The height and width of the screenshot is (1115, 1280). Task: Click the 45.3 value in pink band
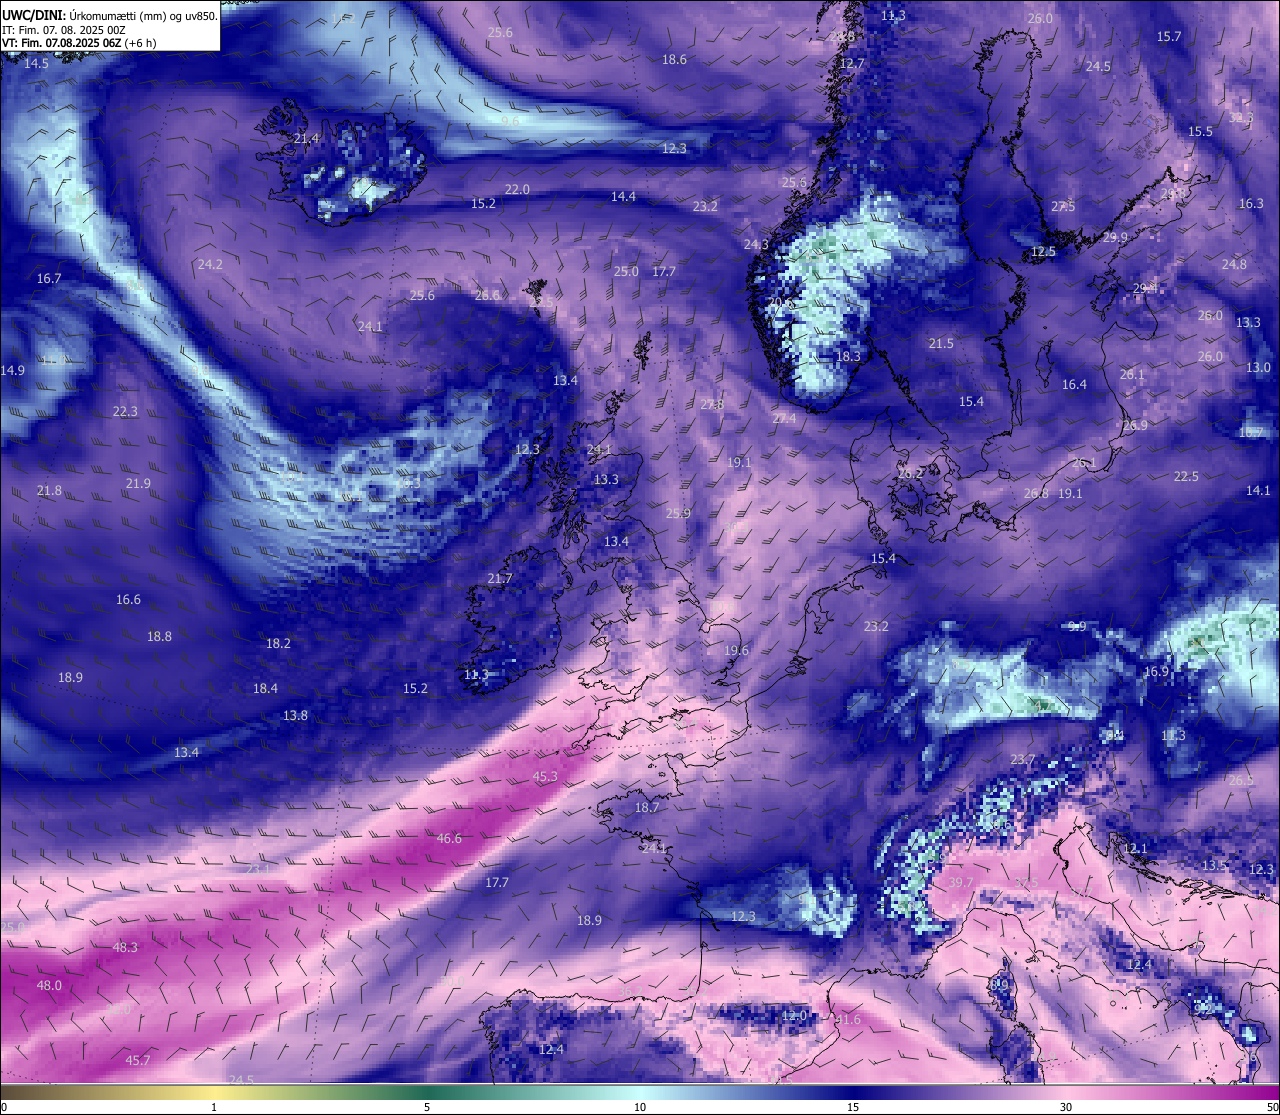[545, 776]
